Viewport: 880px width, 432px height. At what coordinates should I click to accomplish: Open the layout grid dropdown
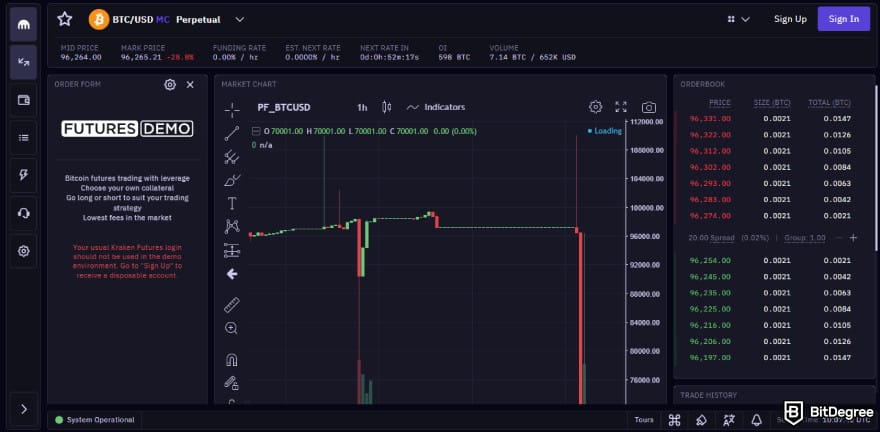738,19
